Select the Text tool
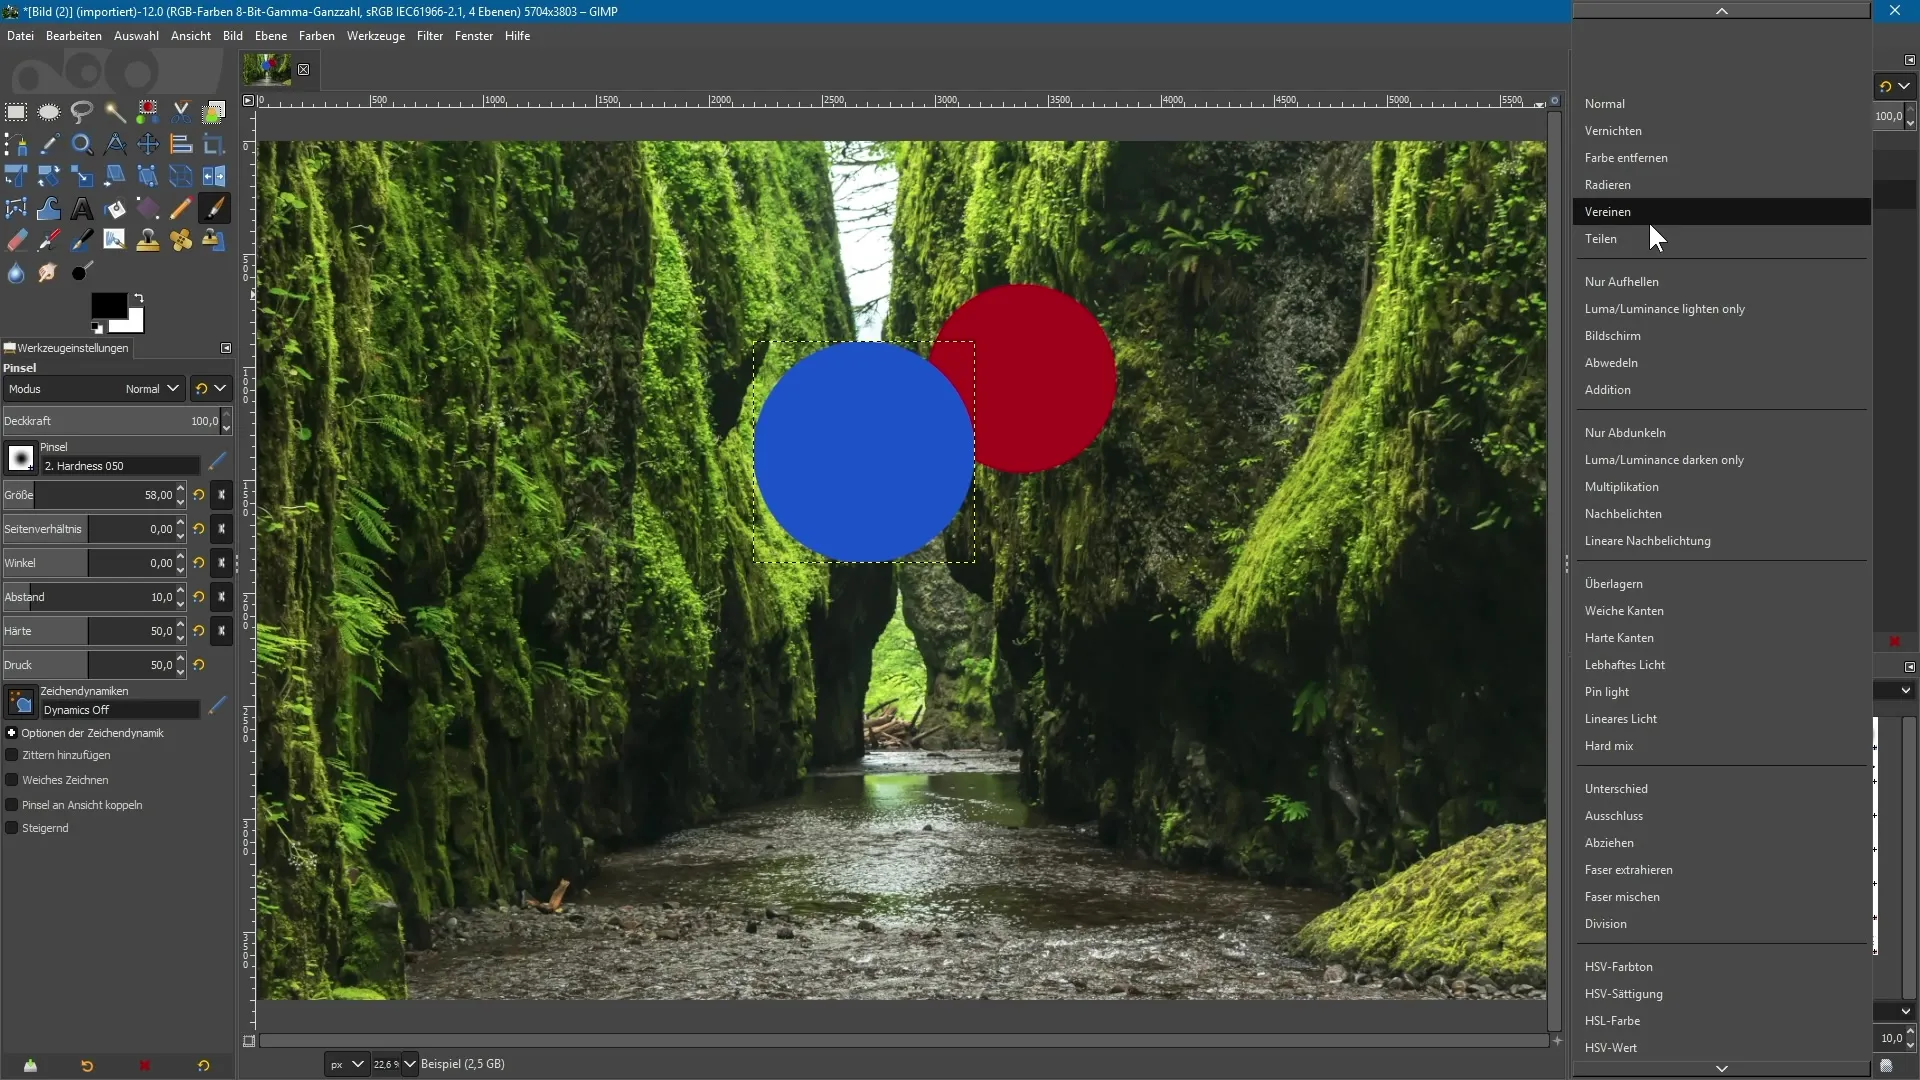 (82, 209)
